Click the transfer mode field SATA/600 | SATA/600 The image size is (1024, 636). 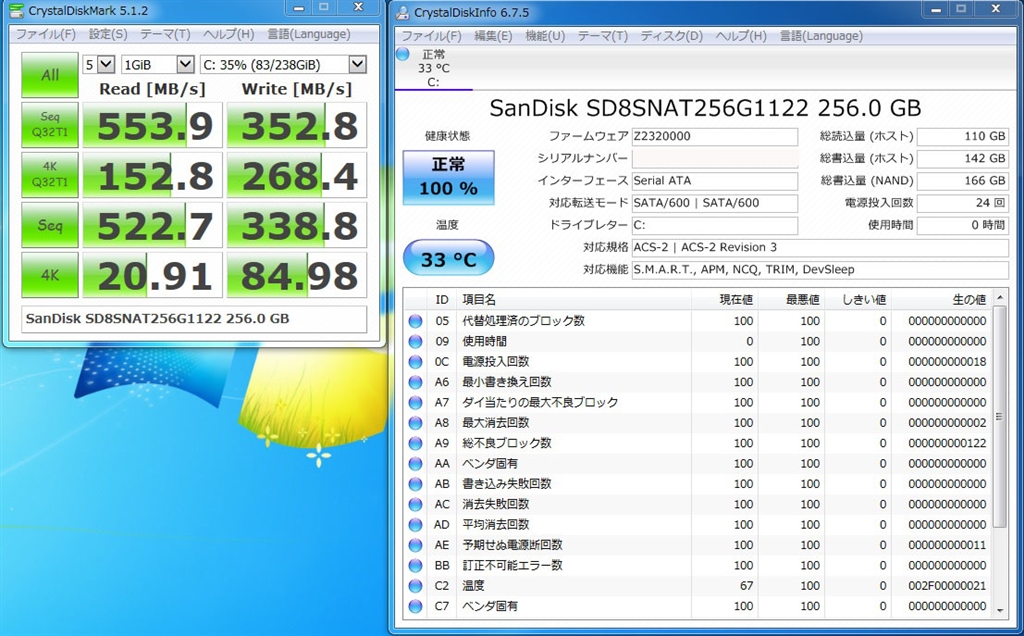pyautogui.click(x=714, y=203)
